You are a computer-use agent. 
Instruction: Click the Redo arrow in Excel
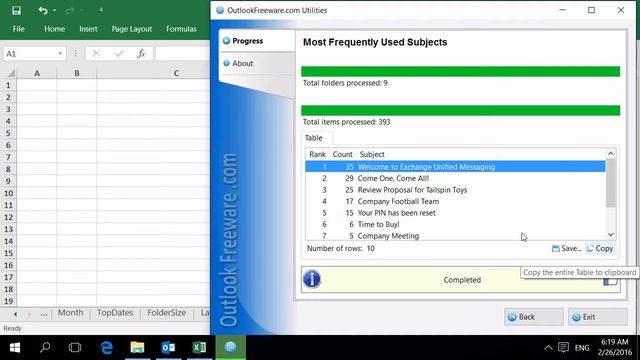pyautogui.click(x=69, y=10)
